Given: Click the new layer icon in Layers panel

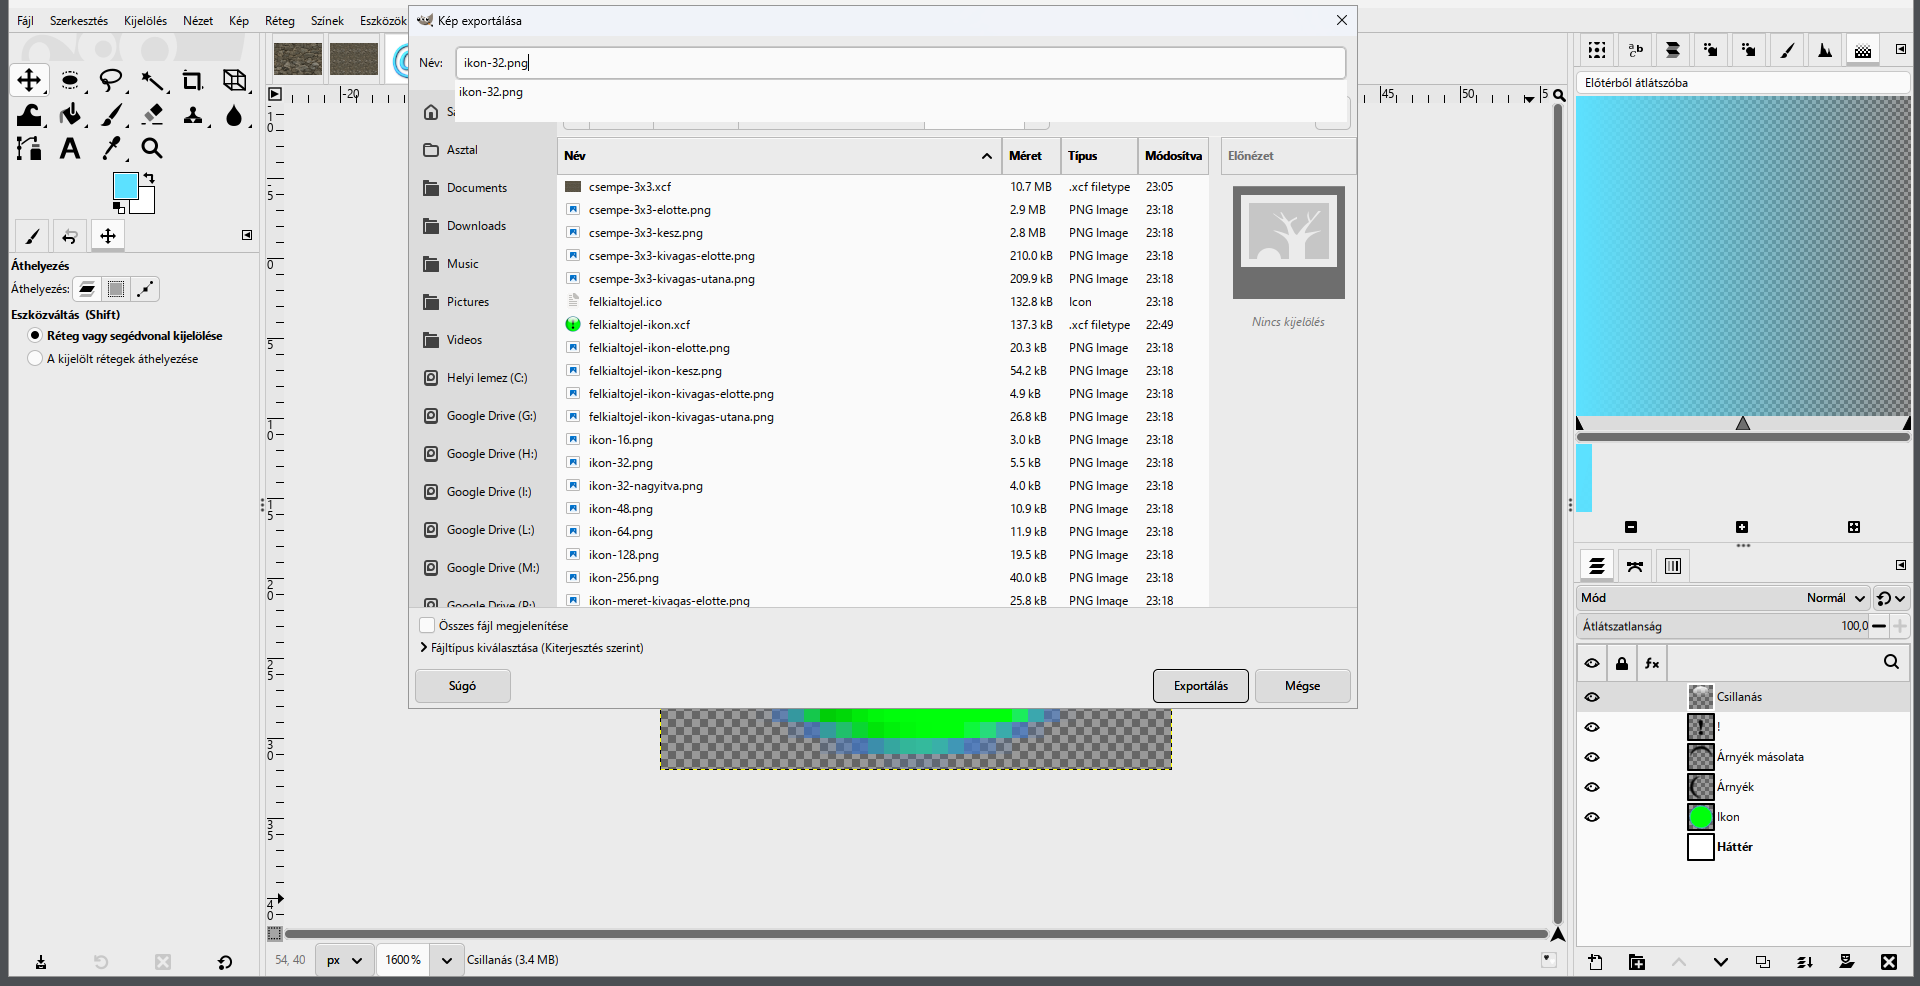Looking at the screenshot, I should (1595, 962).
